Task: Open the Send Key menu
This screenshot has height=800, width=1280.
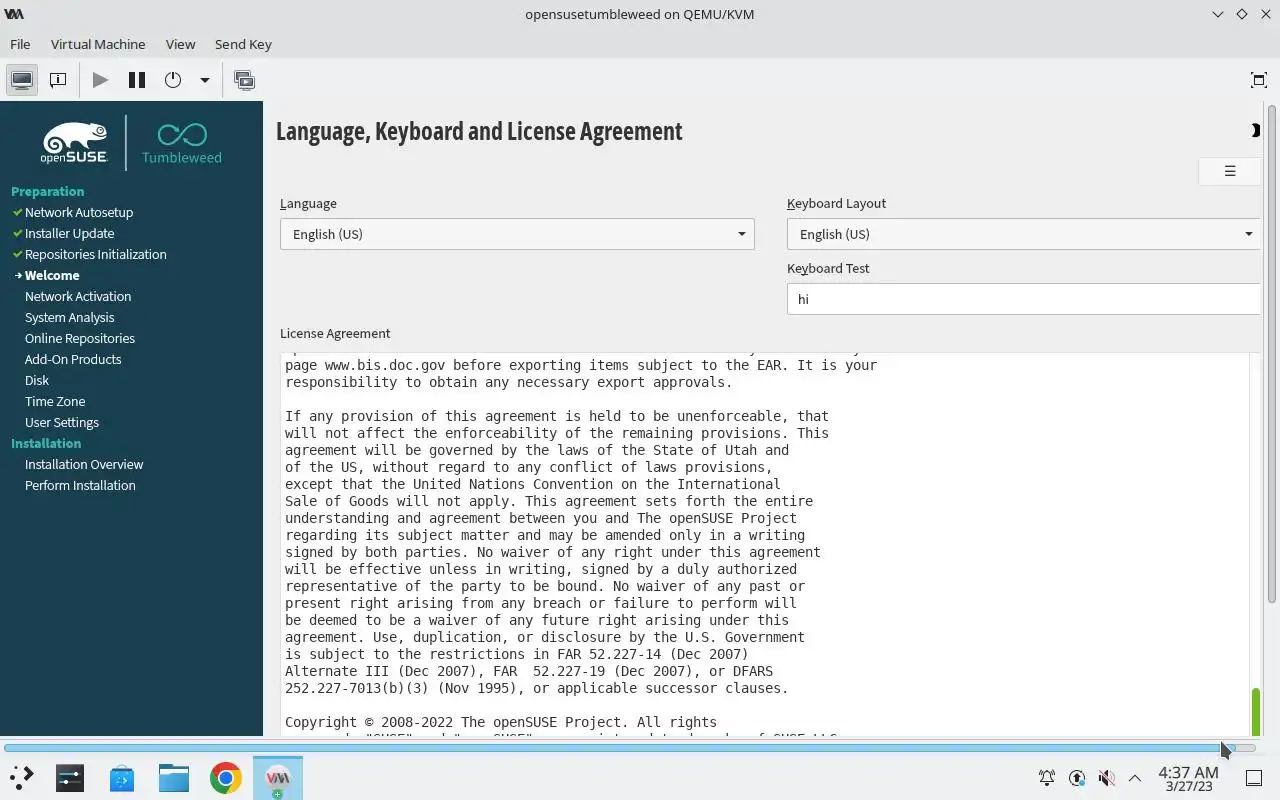Action: [243, 44]
